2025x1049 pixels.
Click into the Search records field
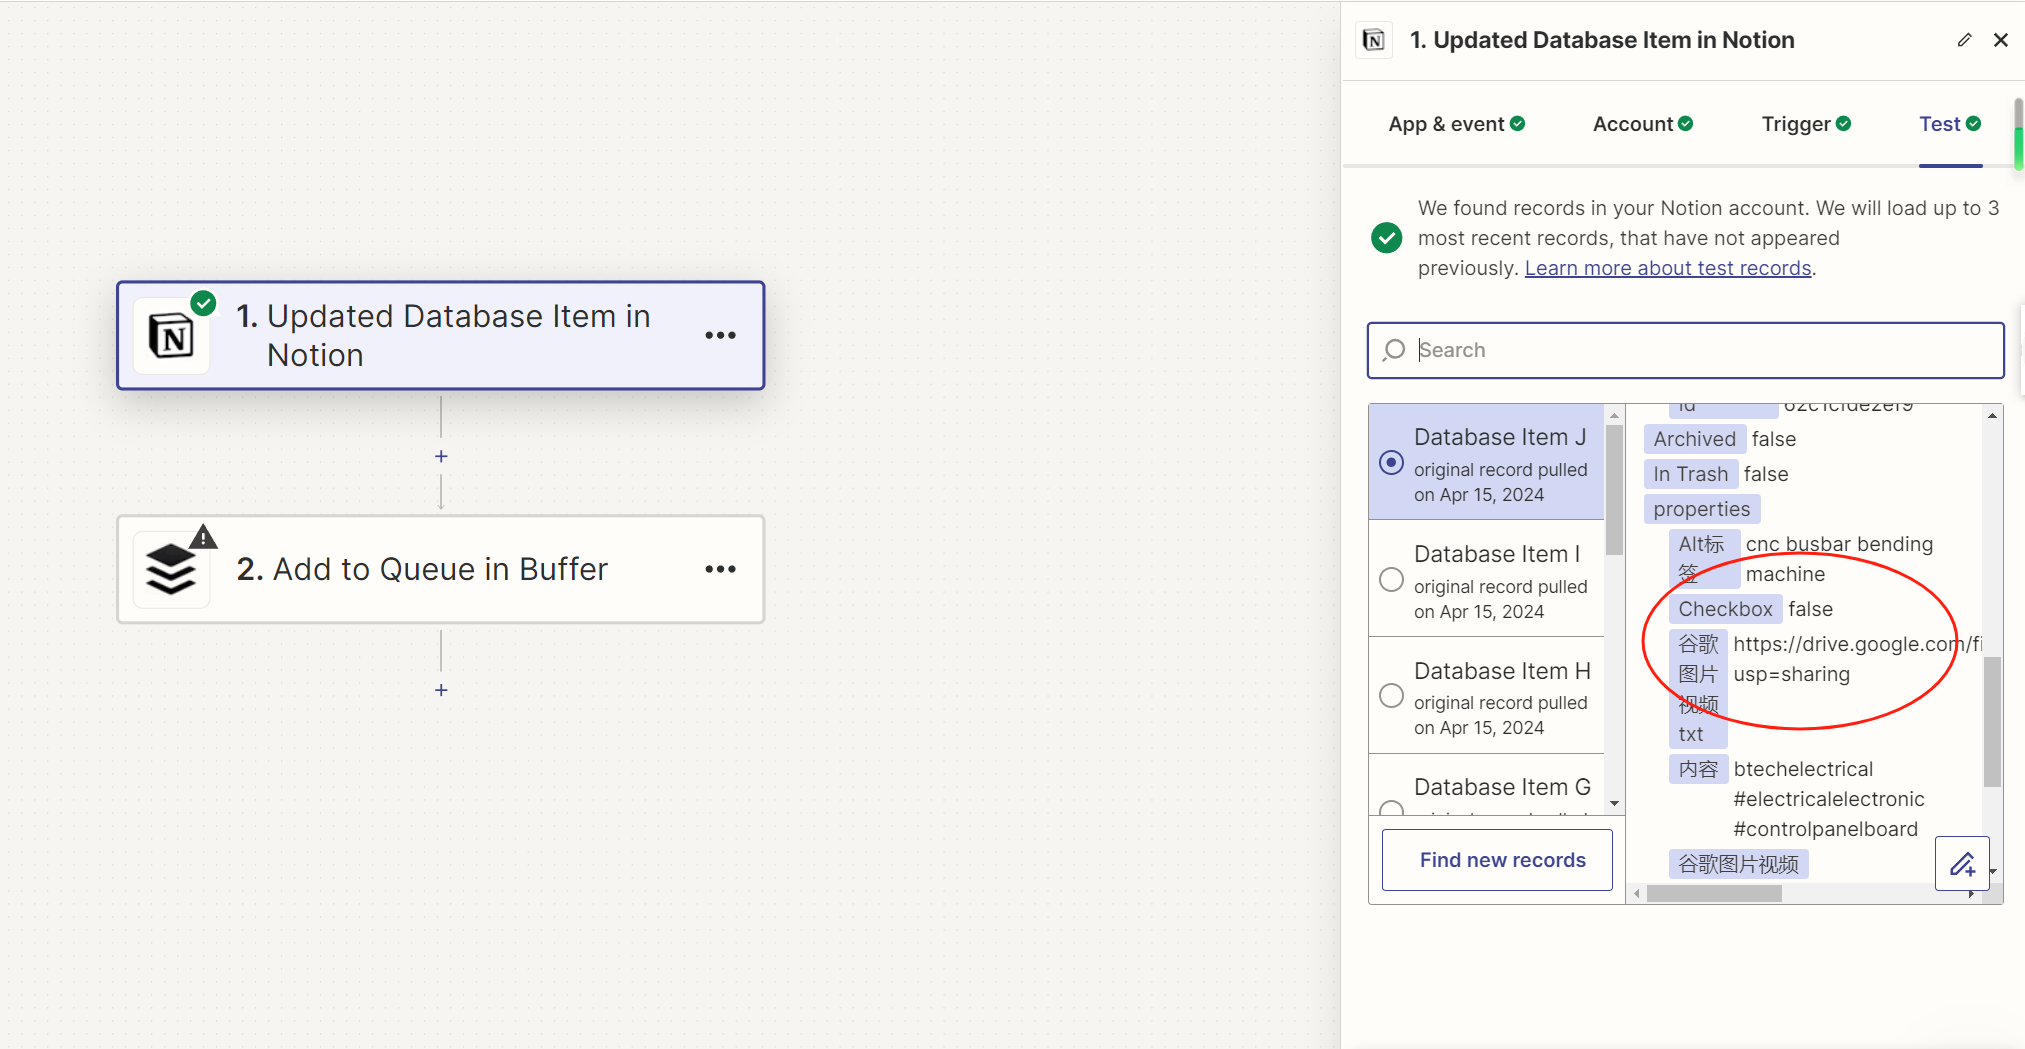[1686, 350]
